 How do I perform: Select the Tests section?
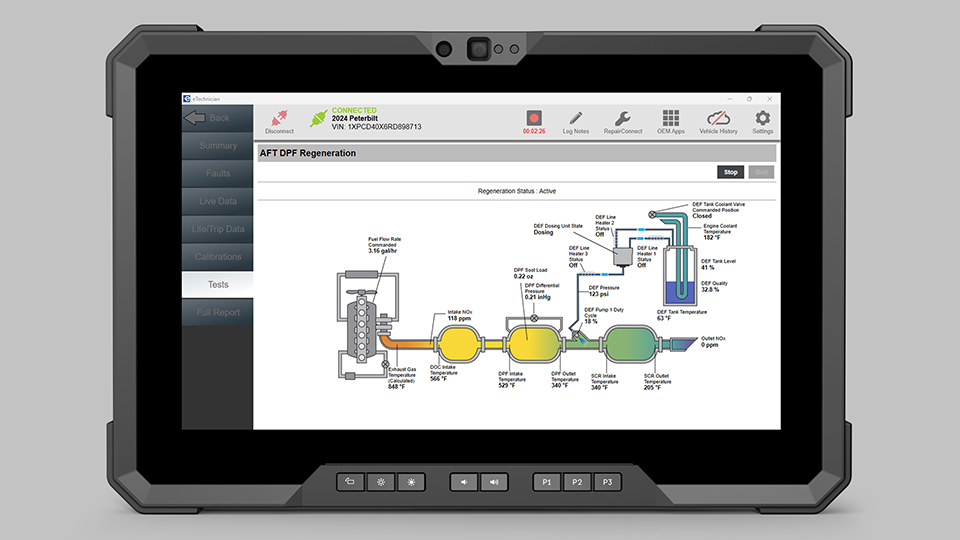click(217, 285)
